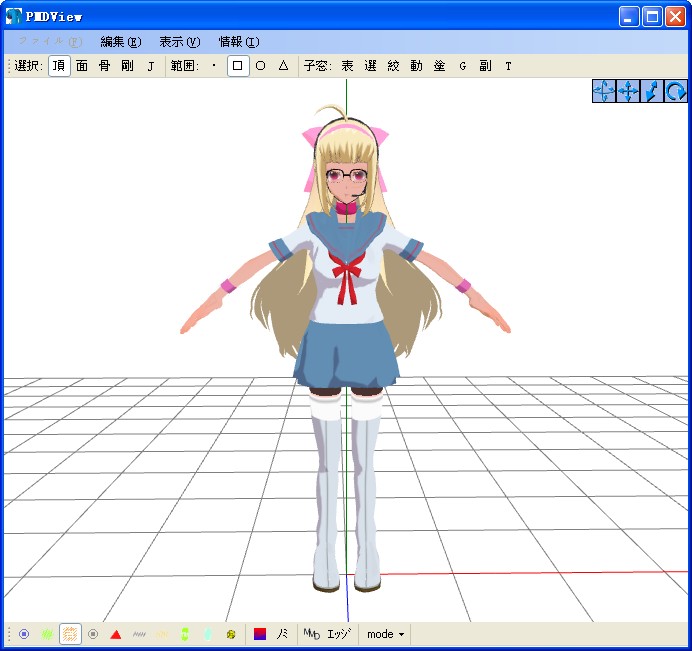This screenshot has height=651, width=692.
Task: Open the 編集 (E) edit menu
Action: tap(121, 42)
